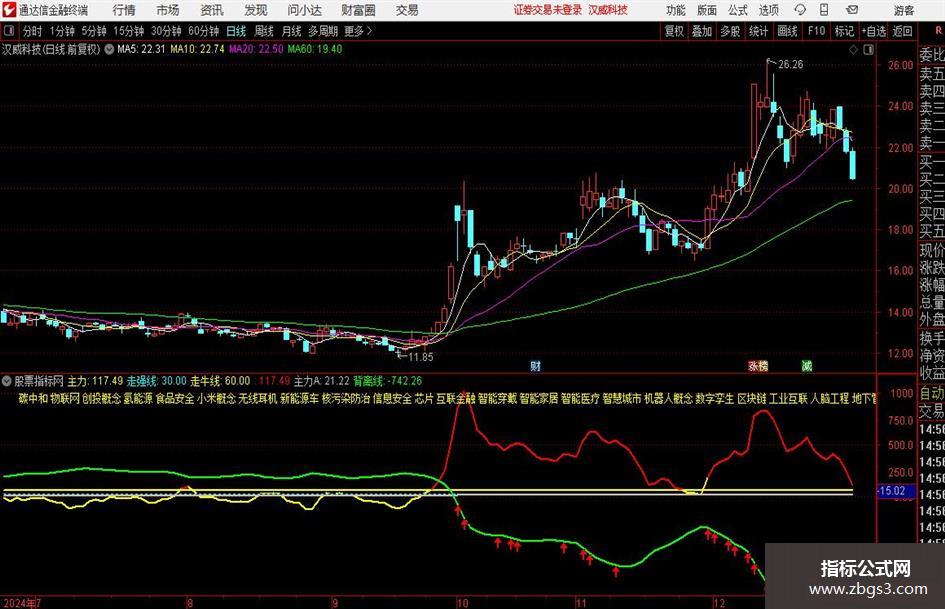The height and width of the screenshot is (609, 945).
Task: Open the 问小达 menu
Action: click(x=304, y=10)
